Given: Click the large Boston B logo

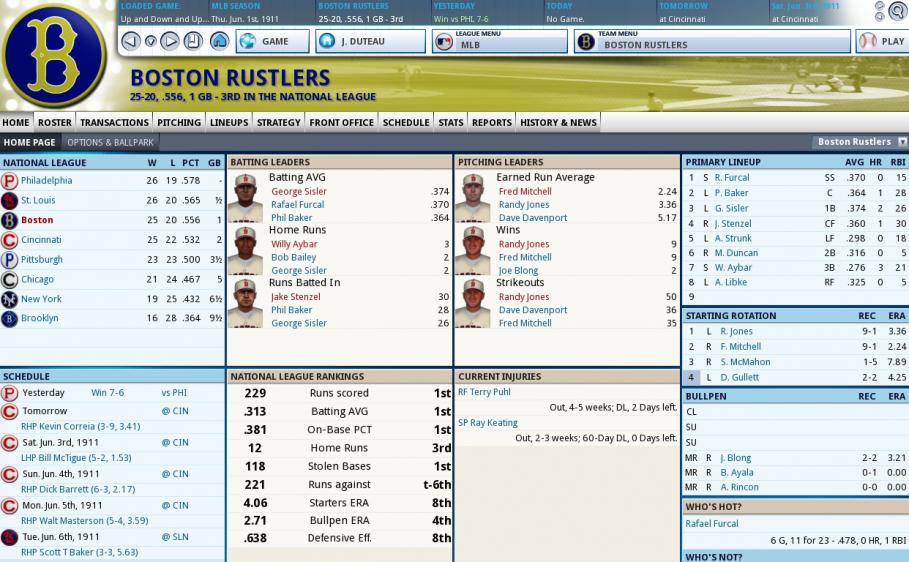Looking at the screenshot, I should click(53, 55).
